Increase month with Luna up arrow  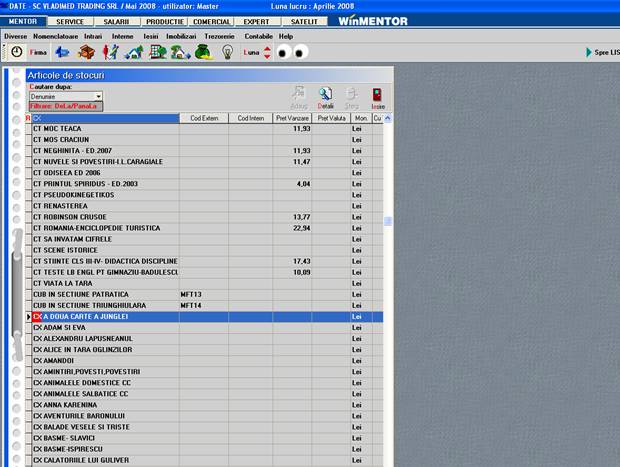[267, 49]
